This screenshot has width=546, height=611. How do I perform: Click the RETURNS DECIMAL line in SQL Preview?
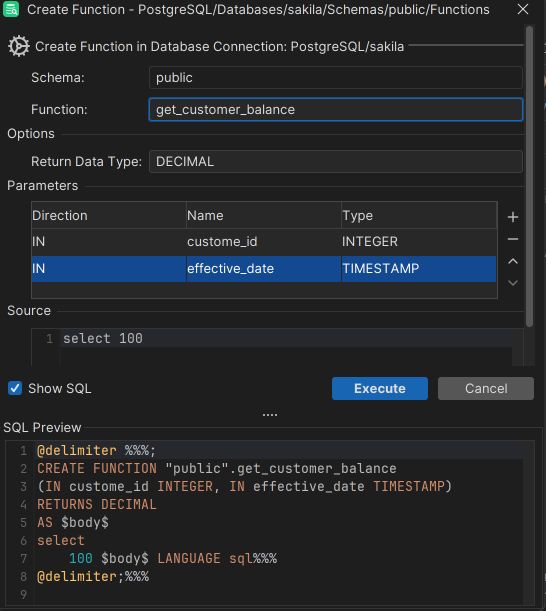coord(97,504)
